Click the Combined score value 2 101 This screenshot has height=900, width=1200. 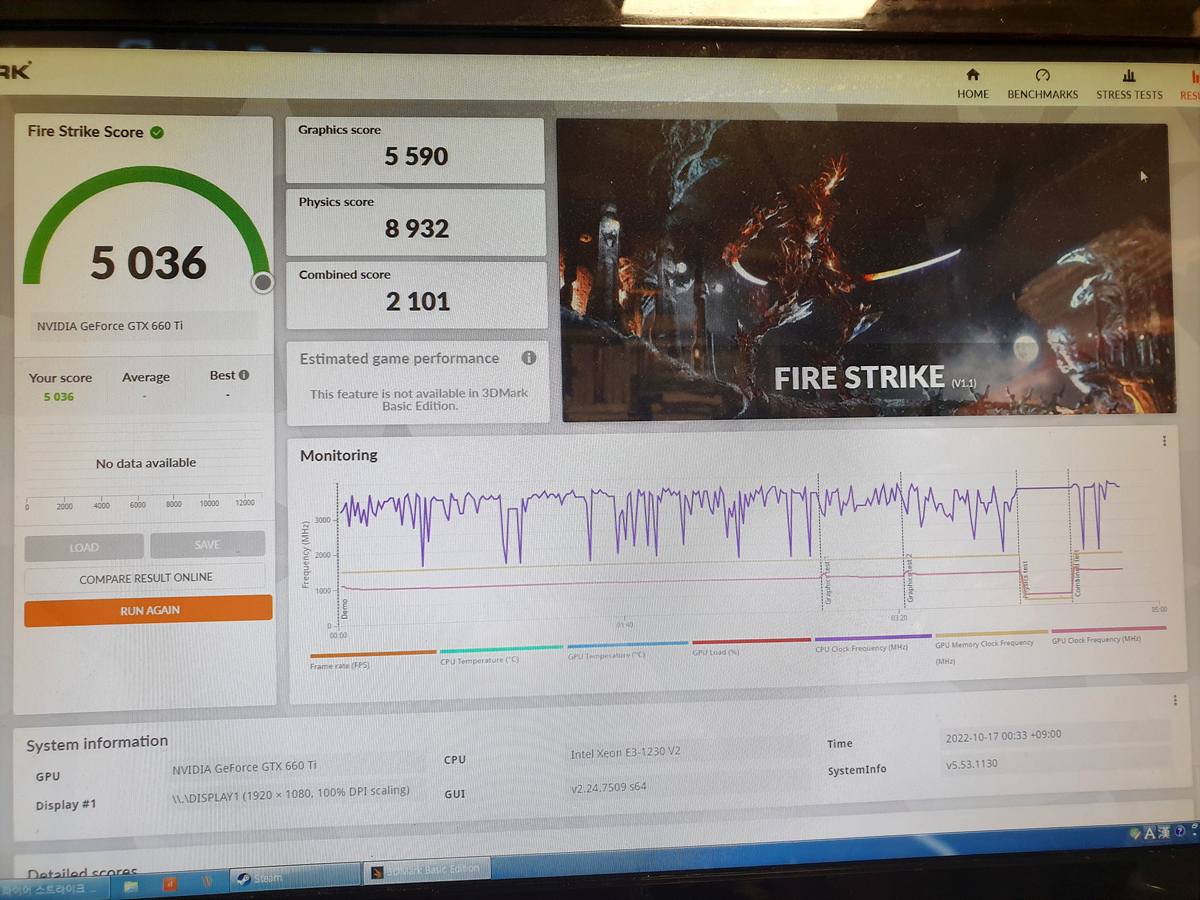click(418, 301)
